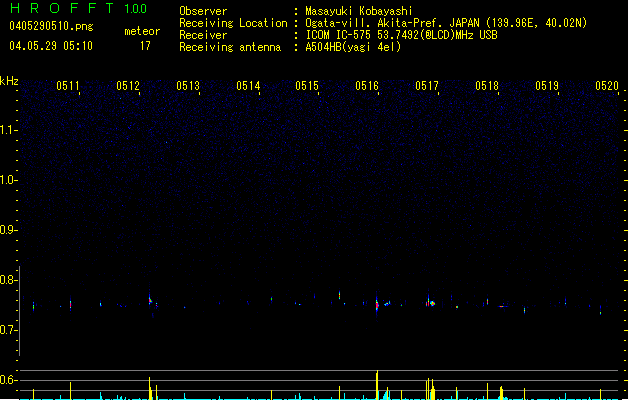Click the 0516 time marker

tap(367, 86)
